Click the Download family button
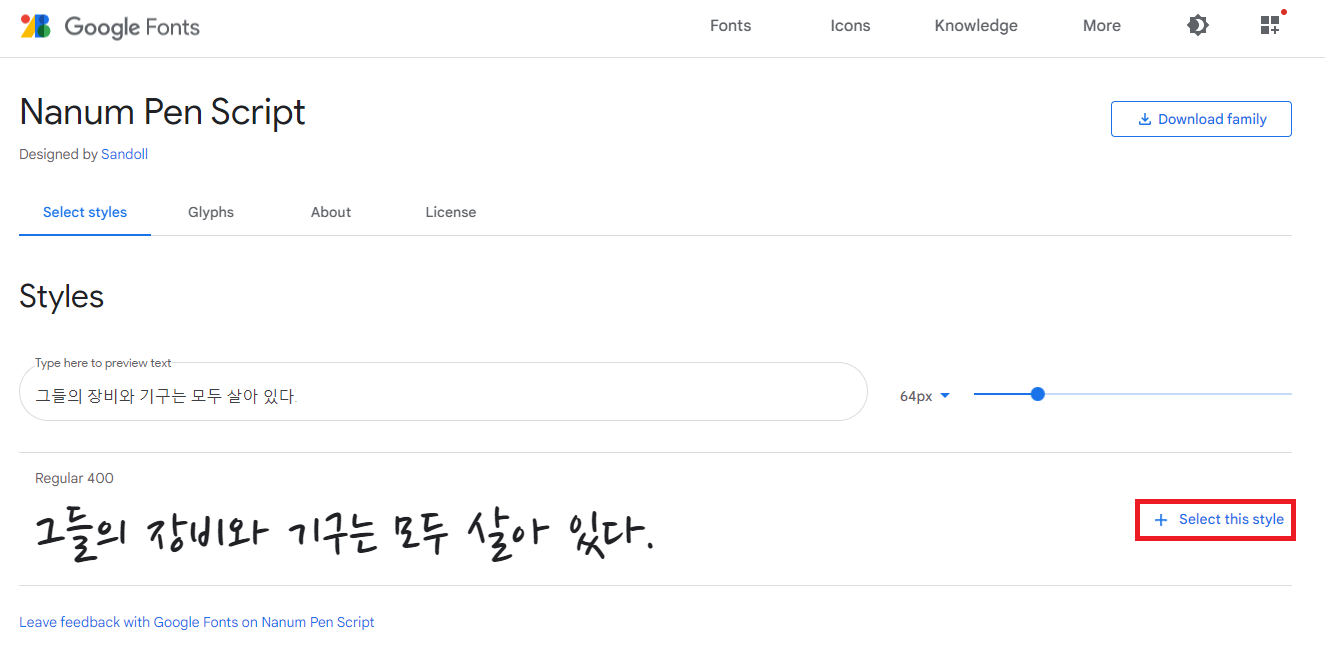The width and height of the screenshot is (1325, 659). [1201, 119]
